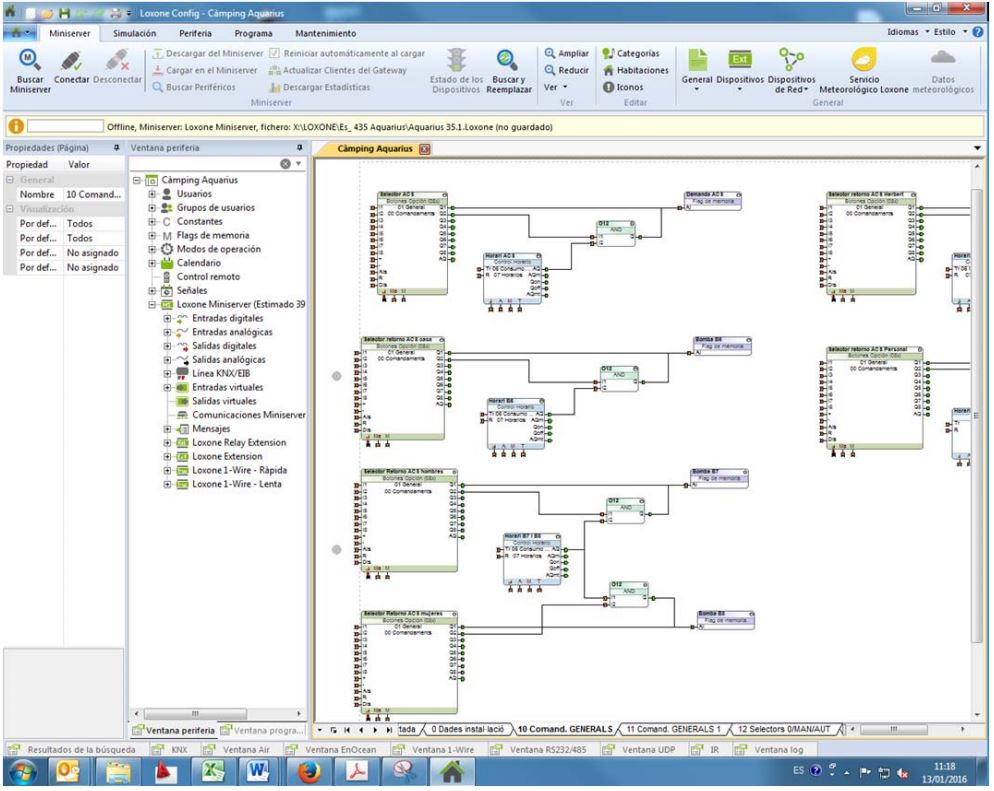The width and height of the screenshot is (994, 791).
Task: Open Resultados de la búsqueda panel
Action: [x=72, y=750]
